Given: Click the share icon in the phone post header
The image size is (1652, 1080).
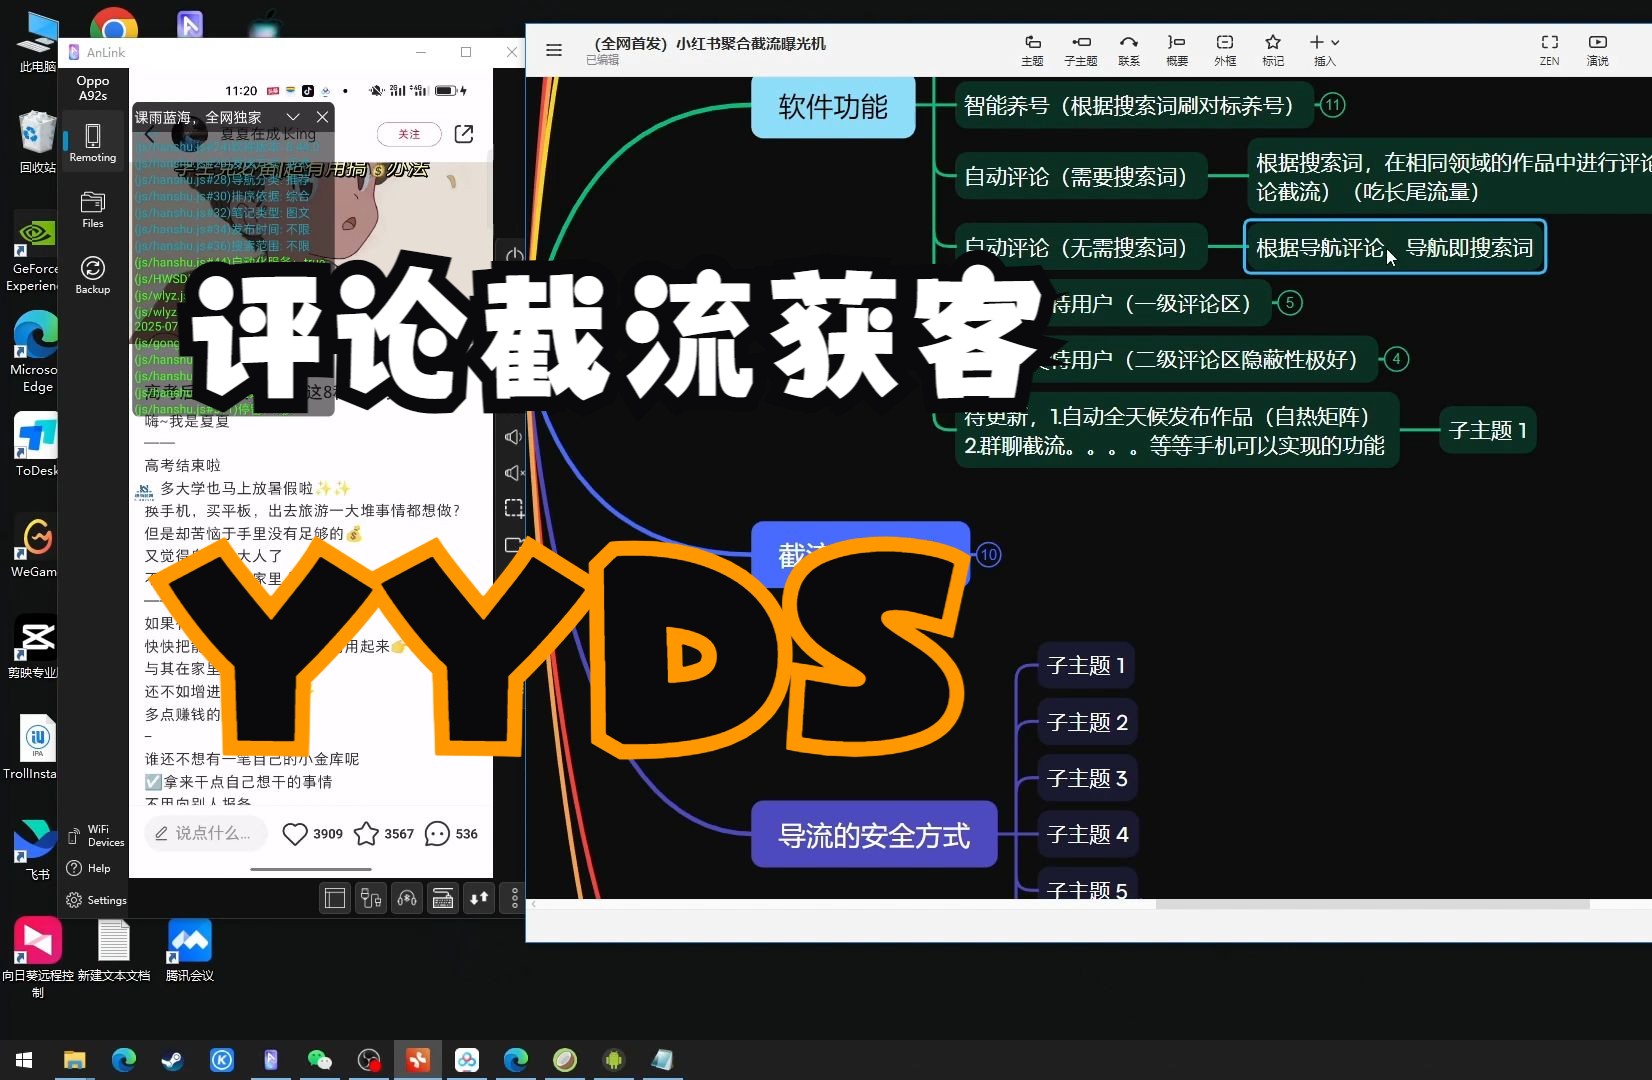Looking at the screenshot, I should (x=464, y=134).
